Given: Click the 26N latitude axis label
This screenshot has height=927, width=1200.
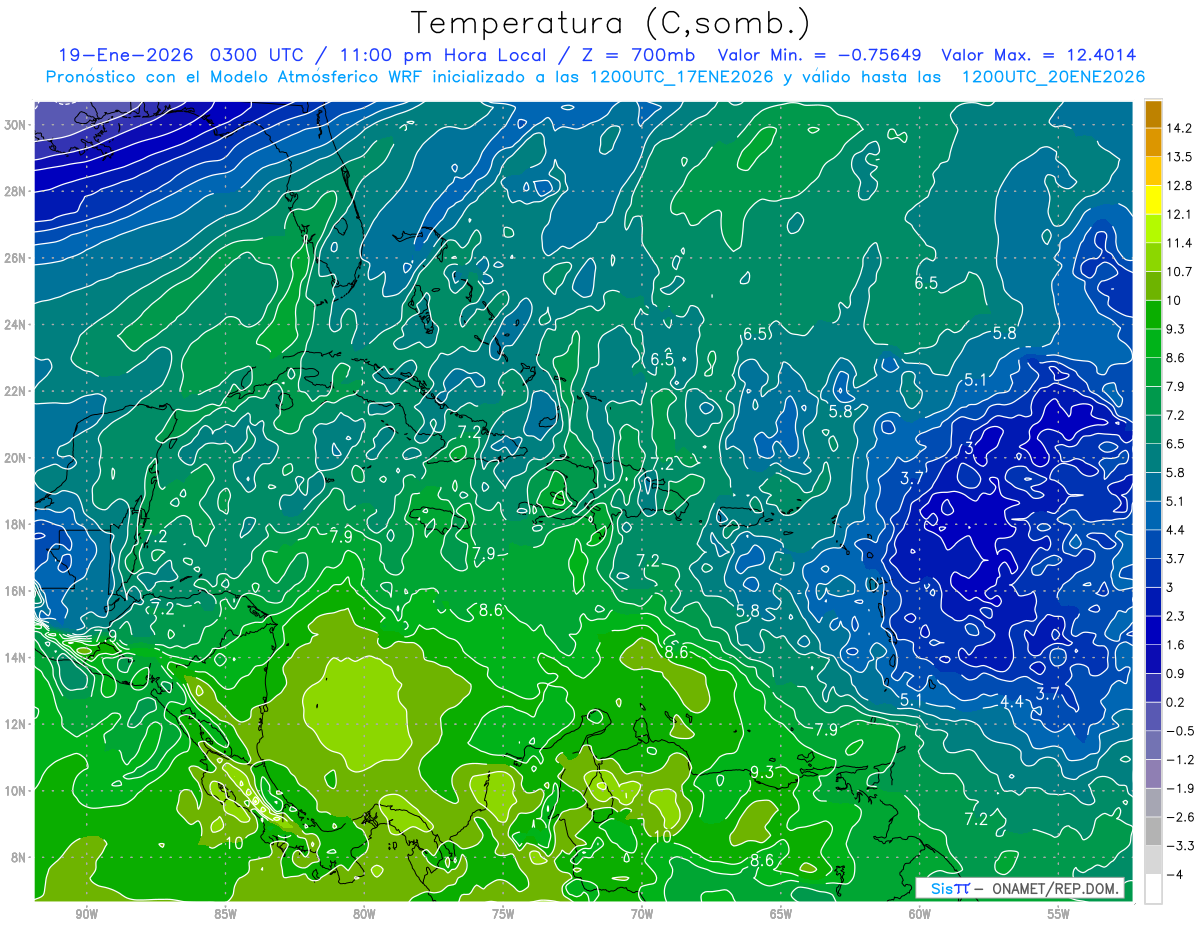Looking at the screenshot, I should point(17,258).
